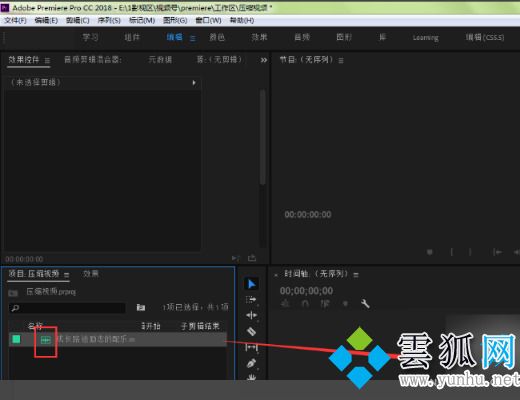Switch to the 学习 workspace

pos(90,37)
